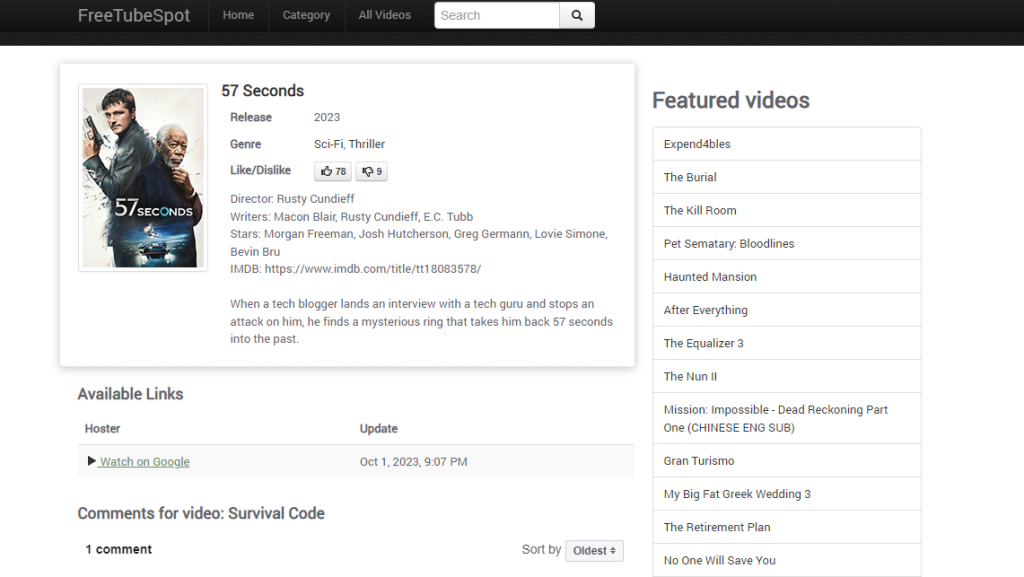Select Haunted Mansion in Featured videos
This screenshot has width=1024, height=577.
[x=787, y=277]
